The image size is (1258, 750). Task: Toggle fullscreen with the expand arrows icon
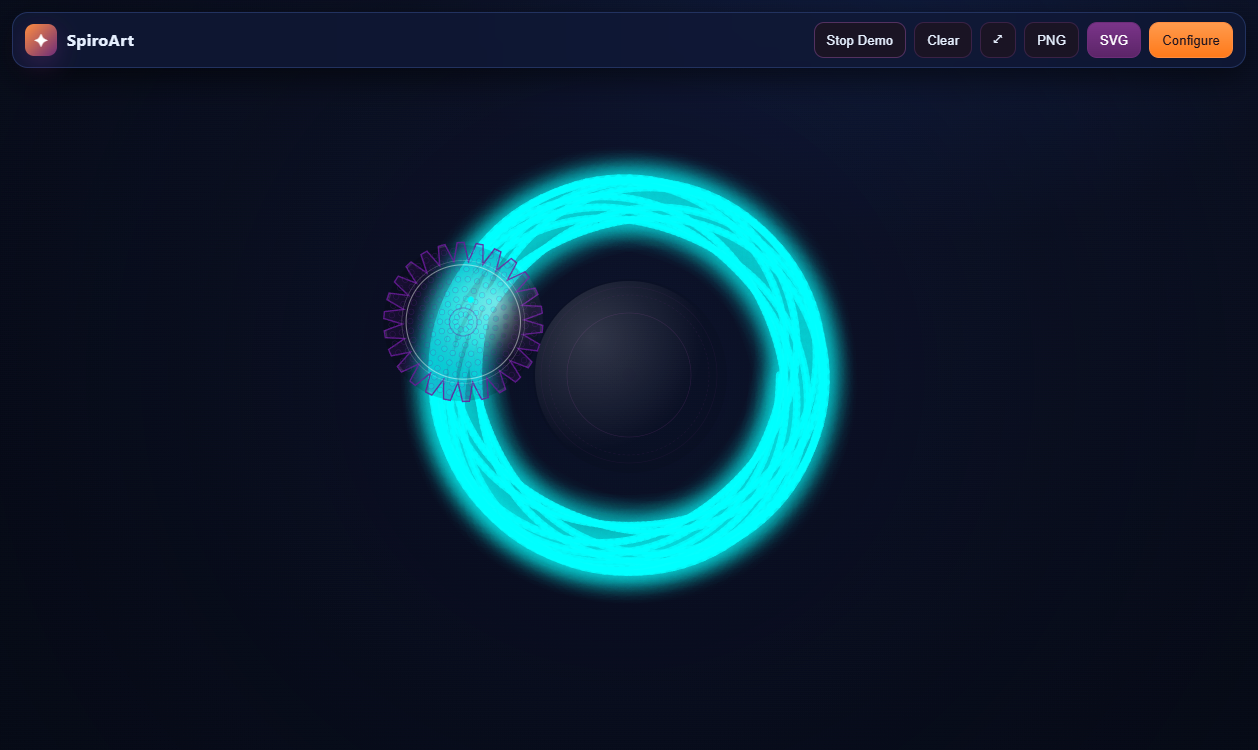pyautogui.click(x=998, y=40)
